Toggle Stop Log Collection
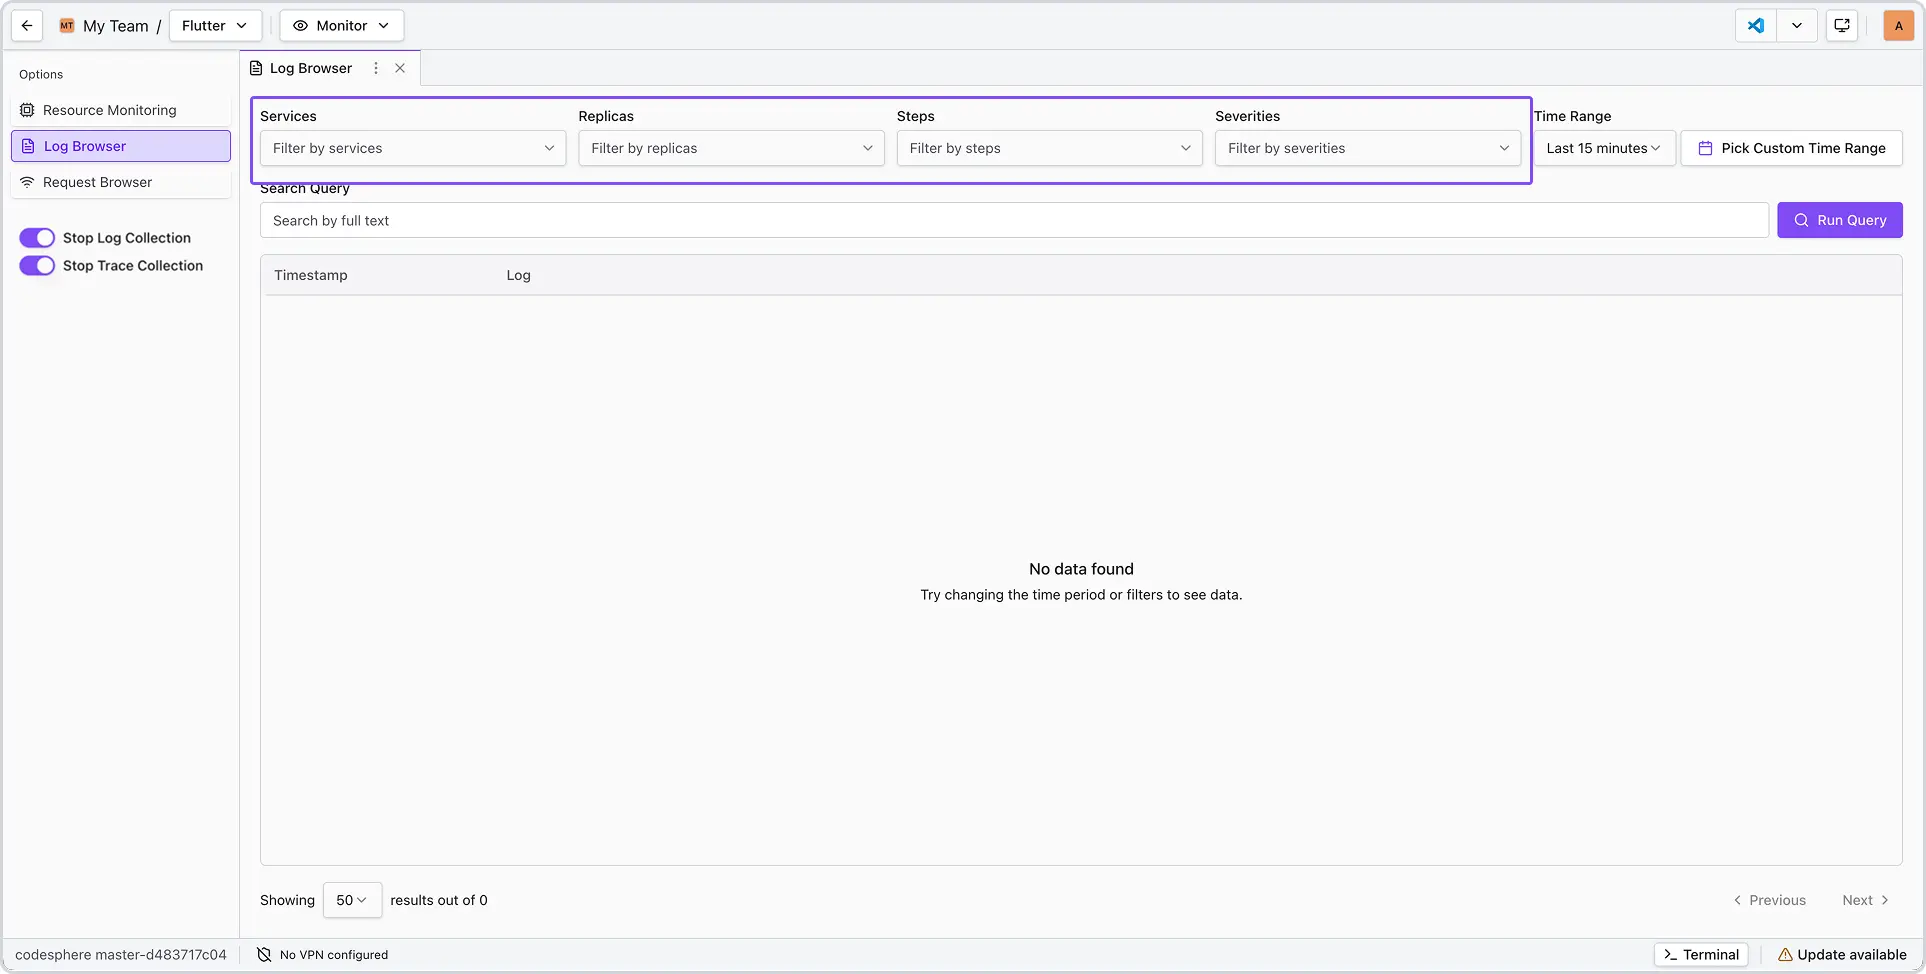Image resolution: width=1926 pixels, height=974 pixels. [36, 237]
